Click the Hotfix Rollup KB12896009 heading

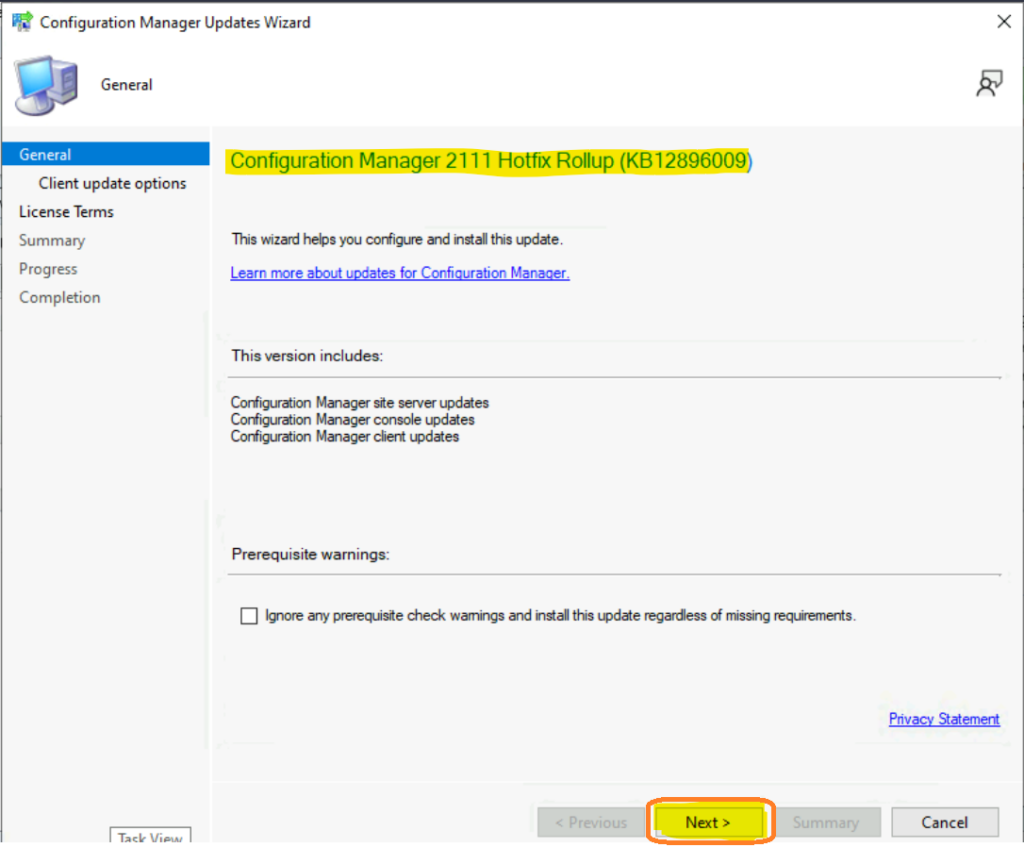coord(491,161)
